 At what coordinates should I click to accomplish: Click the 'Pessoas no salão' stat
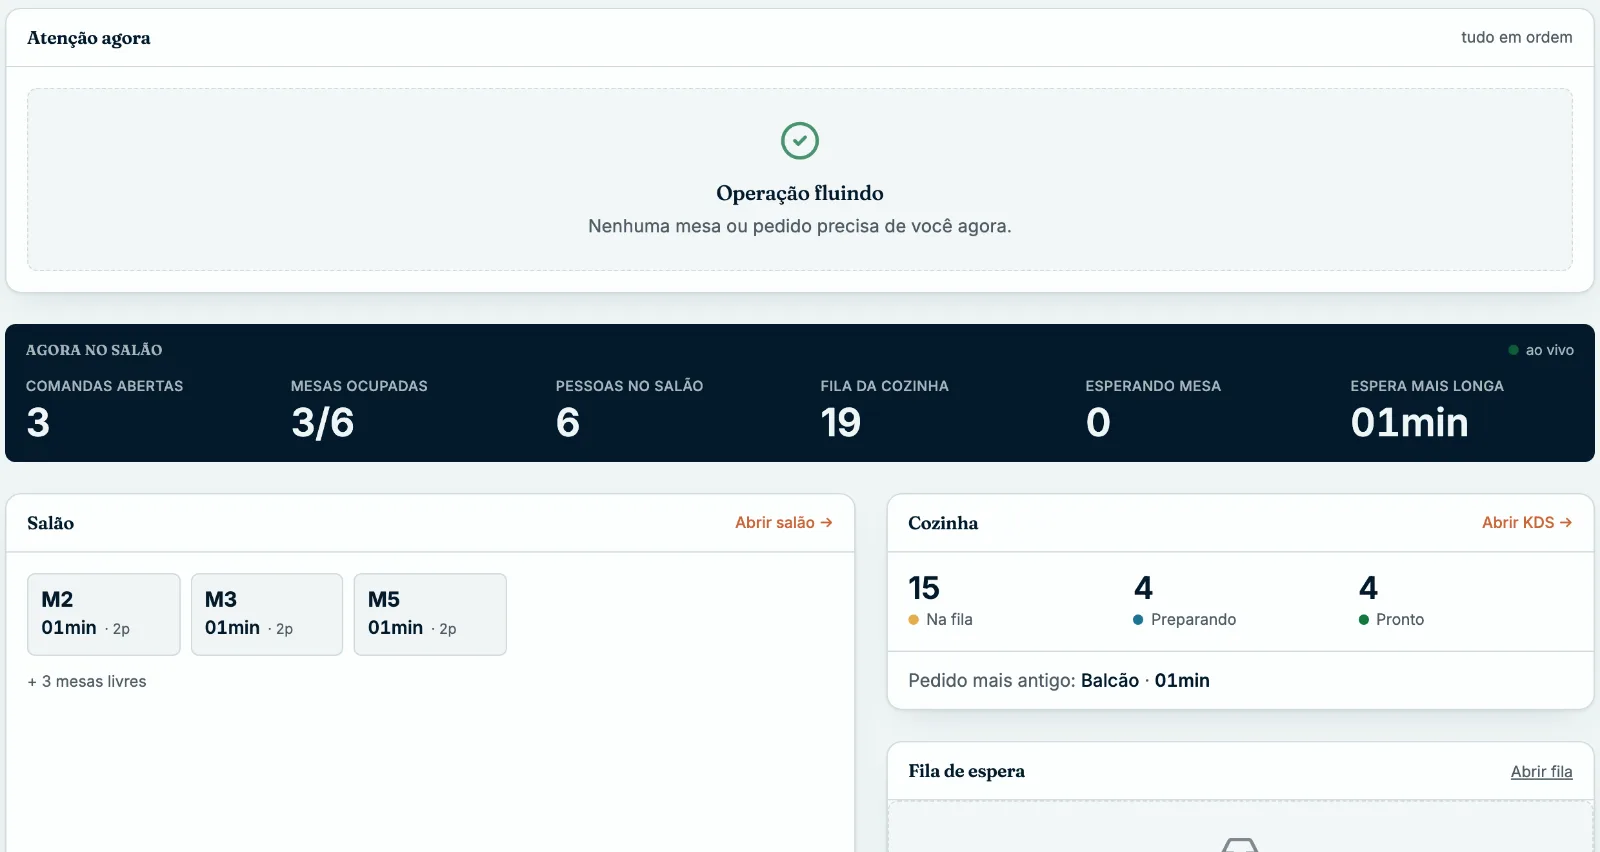pyautogui.click(x=630, y=409)
